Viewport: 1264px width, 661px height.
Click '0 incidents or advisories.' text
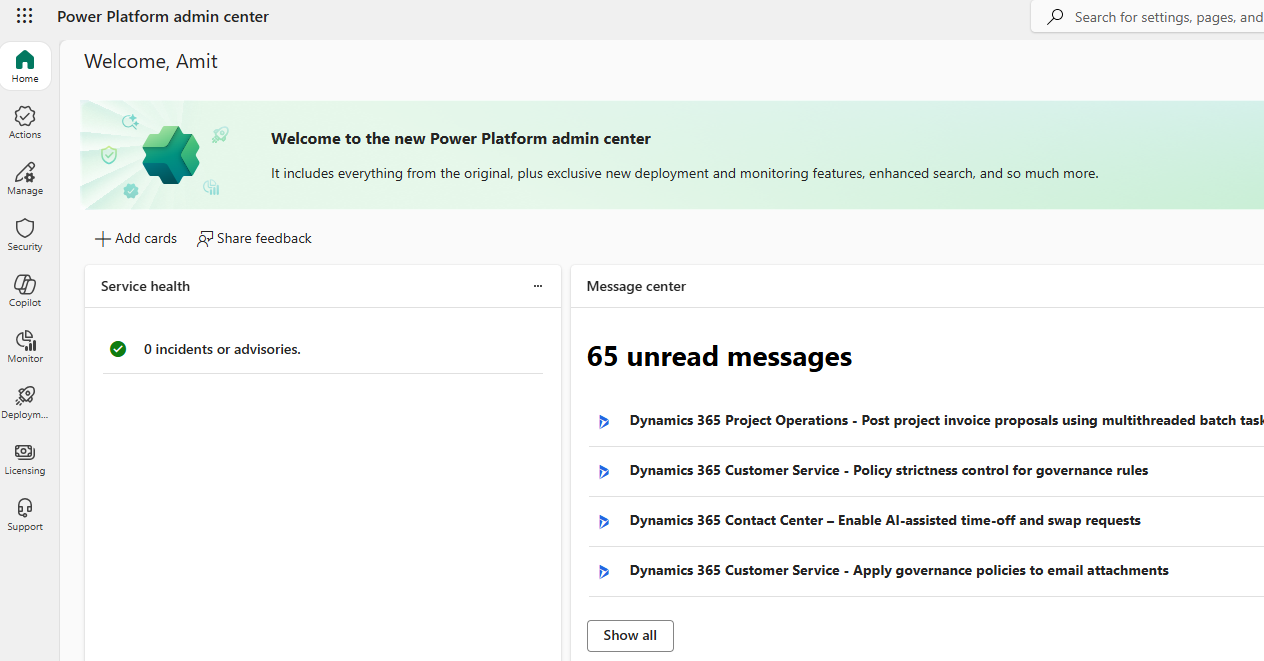[x=222, y=349]
